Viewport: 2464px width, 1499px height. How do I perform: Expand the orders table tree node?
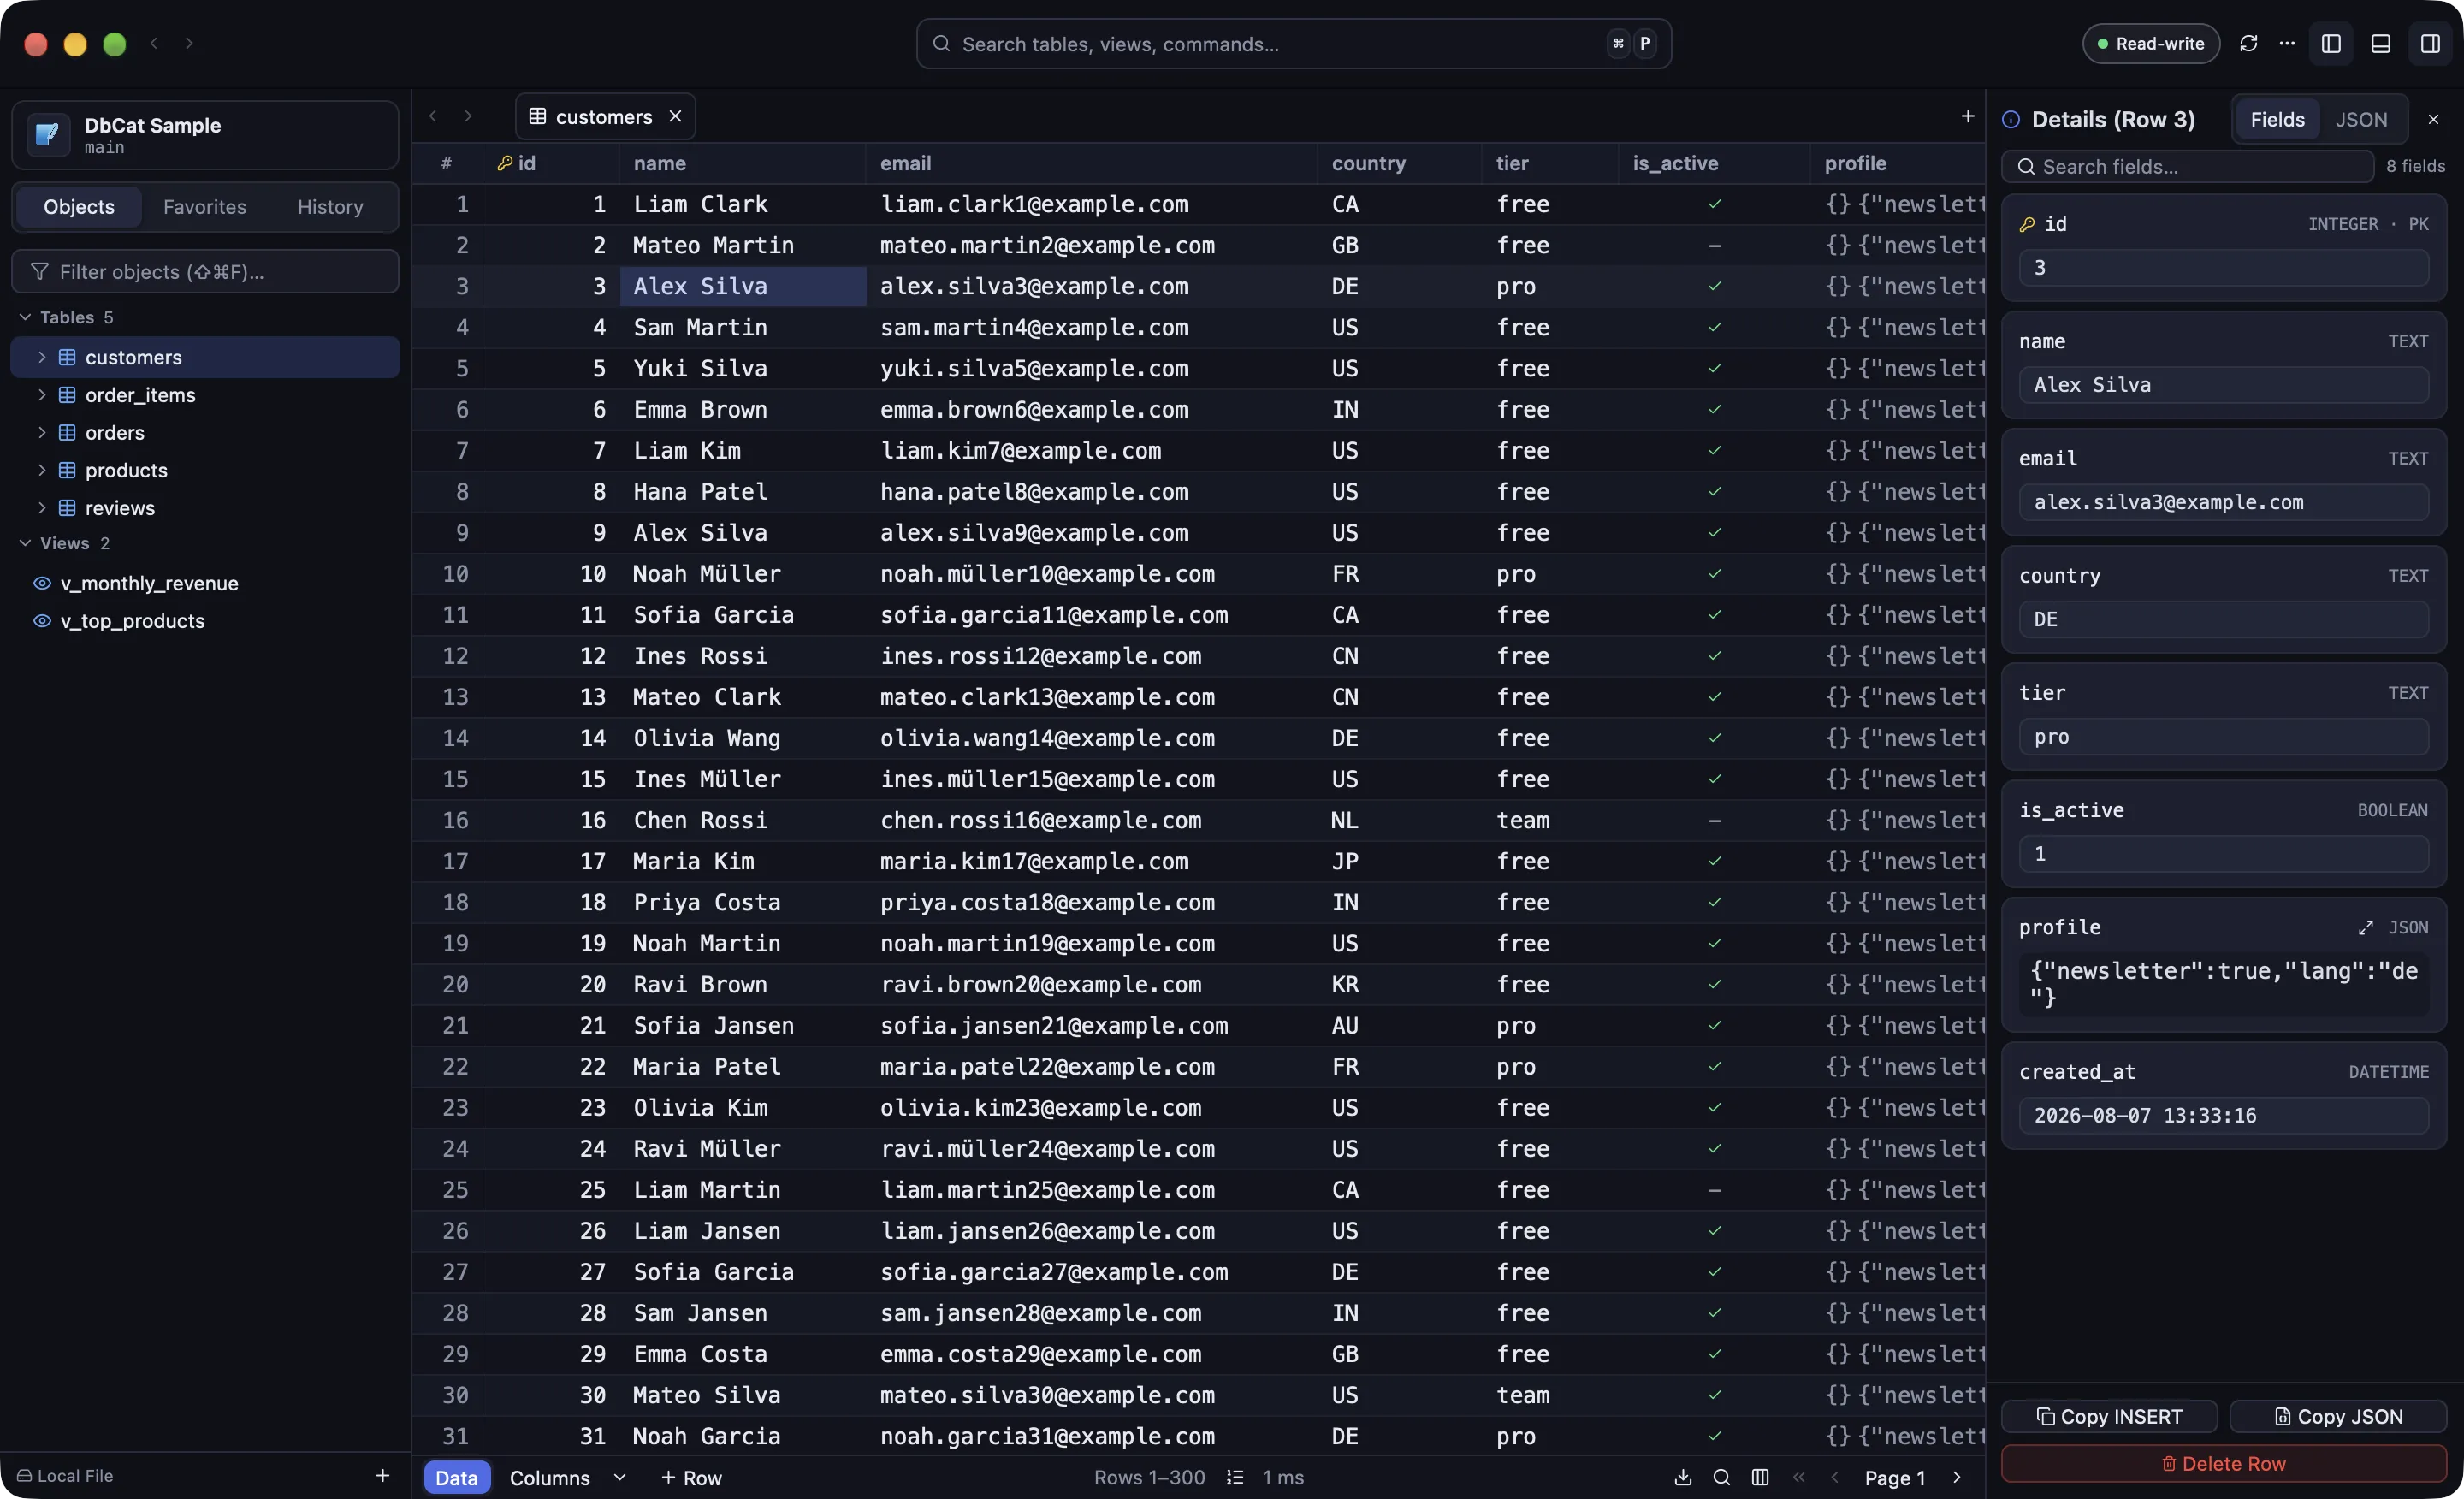coord(41,432)
